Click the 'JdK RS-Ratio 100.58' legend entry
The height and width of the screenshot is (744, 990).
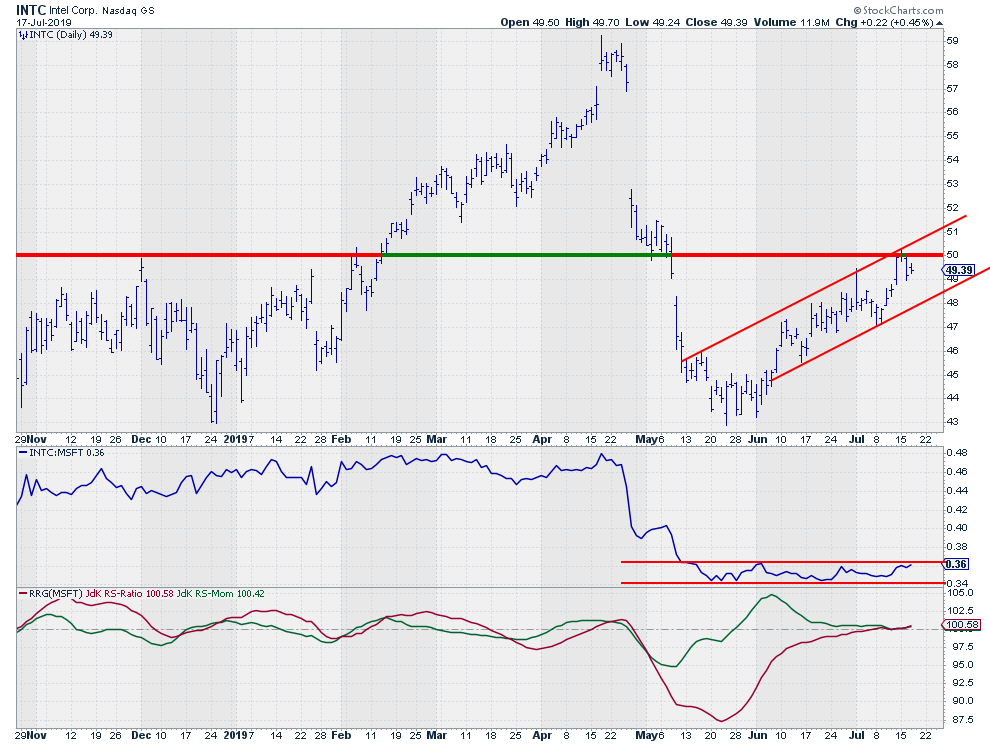129,594
